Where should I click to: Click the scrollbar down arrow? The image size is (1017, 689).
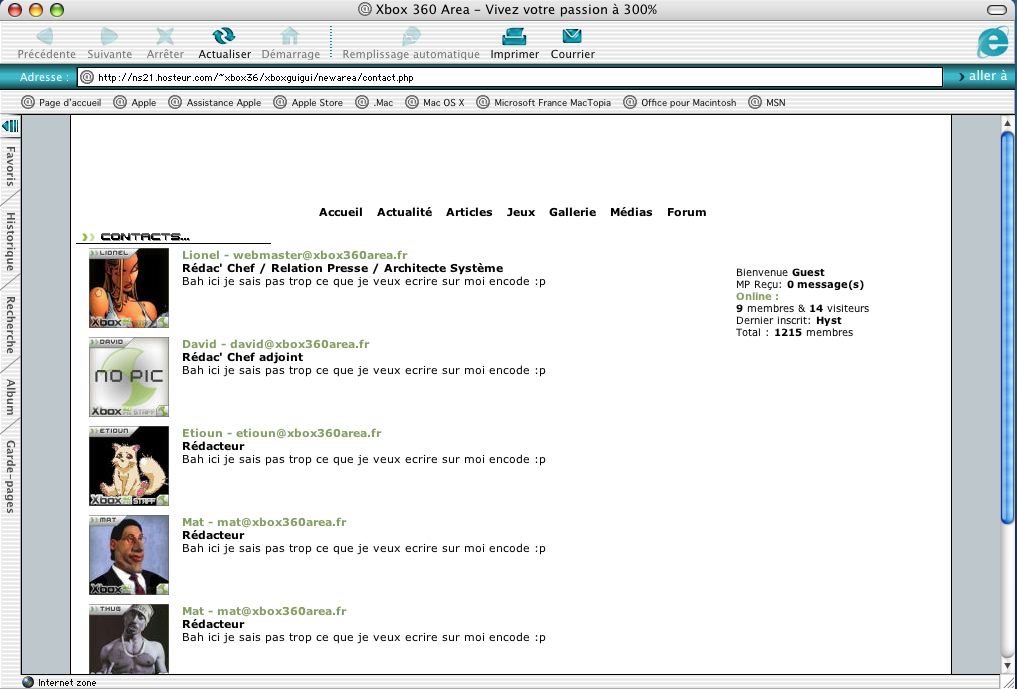pos(1007,666)
